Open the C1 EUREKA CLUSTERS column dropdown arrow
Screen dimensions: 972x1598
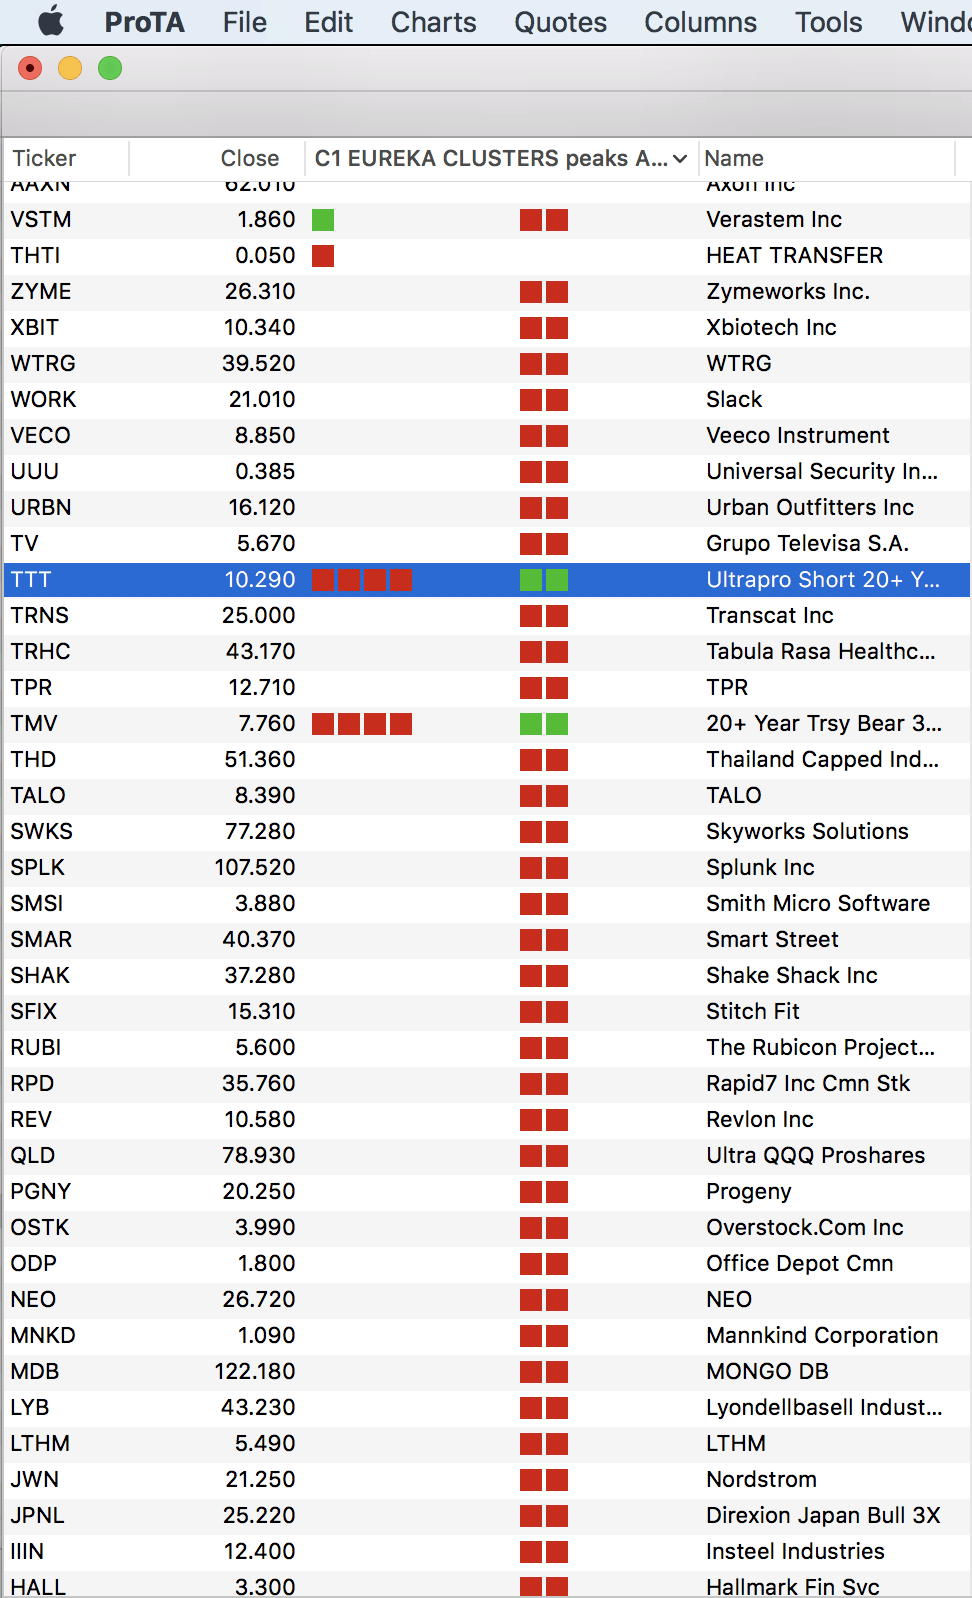coord(680,159)
